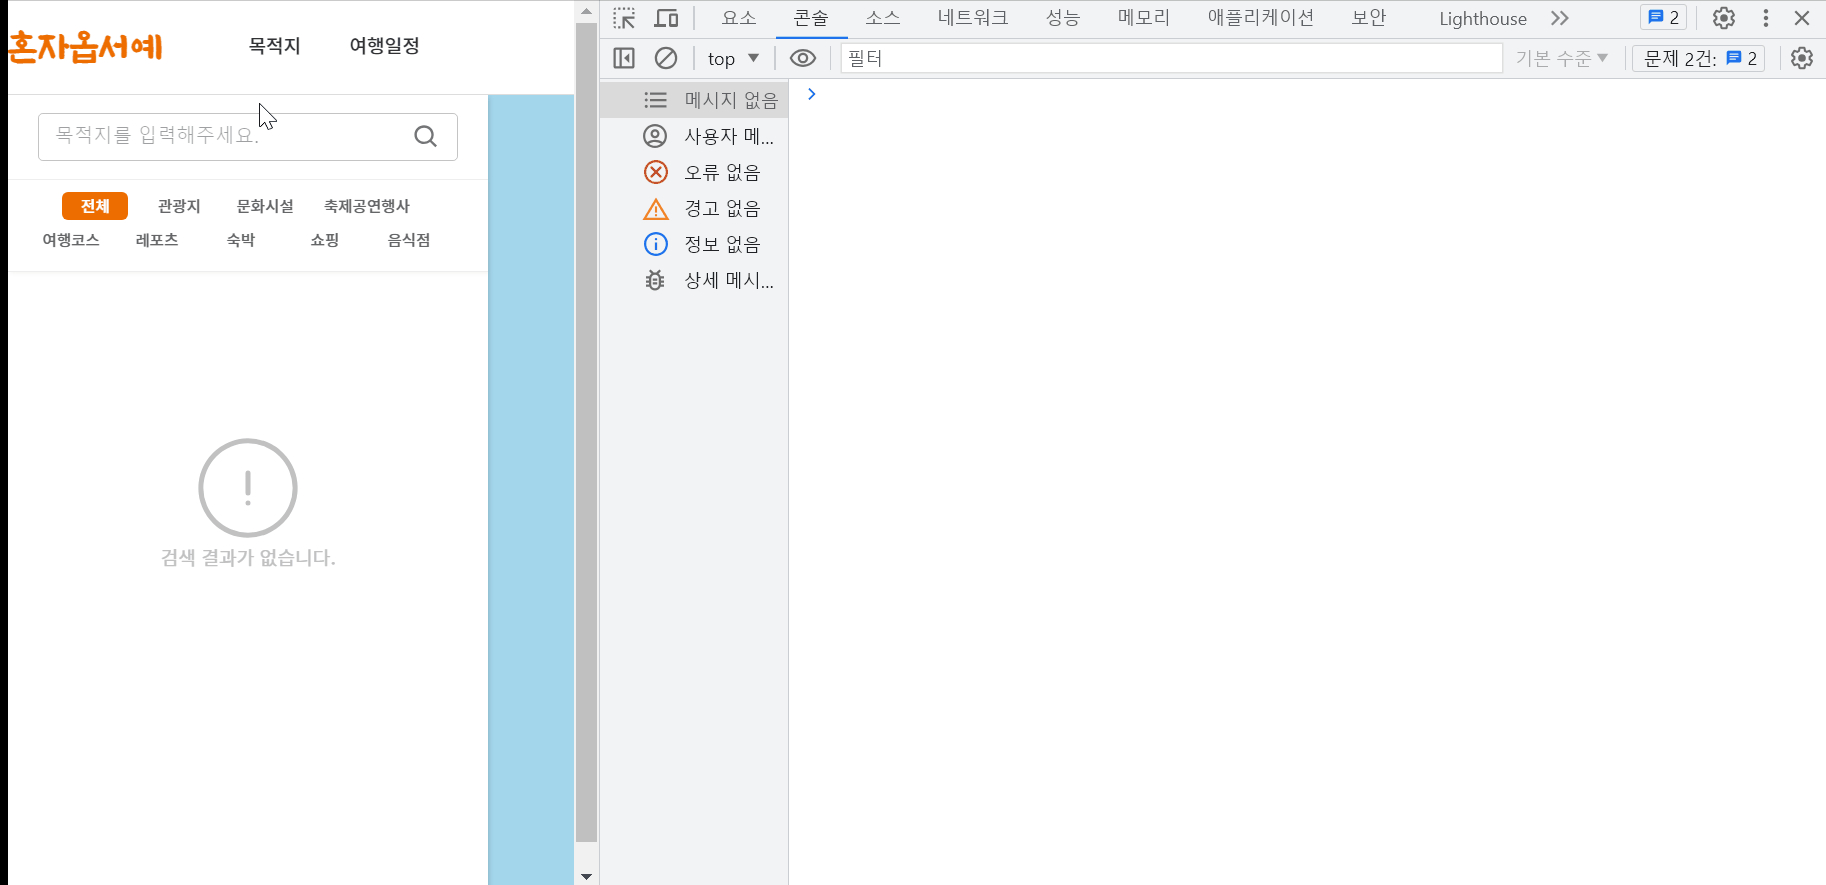
Task: Switch to the 소스 tab
Action: coord(883,18)
